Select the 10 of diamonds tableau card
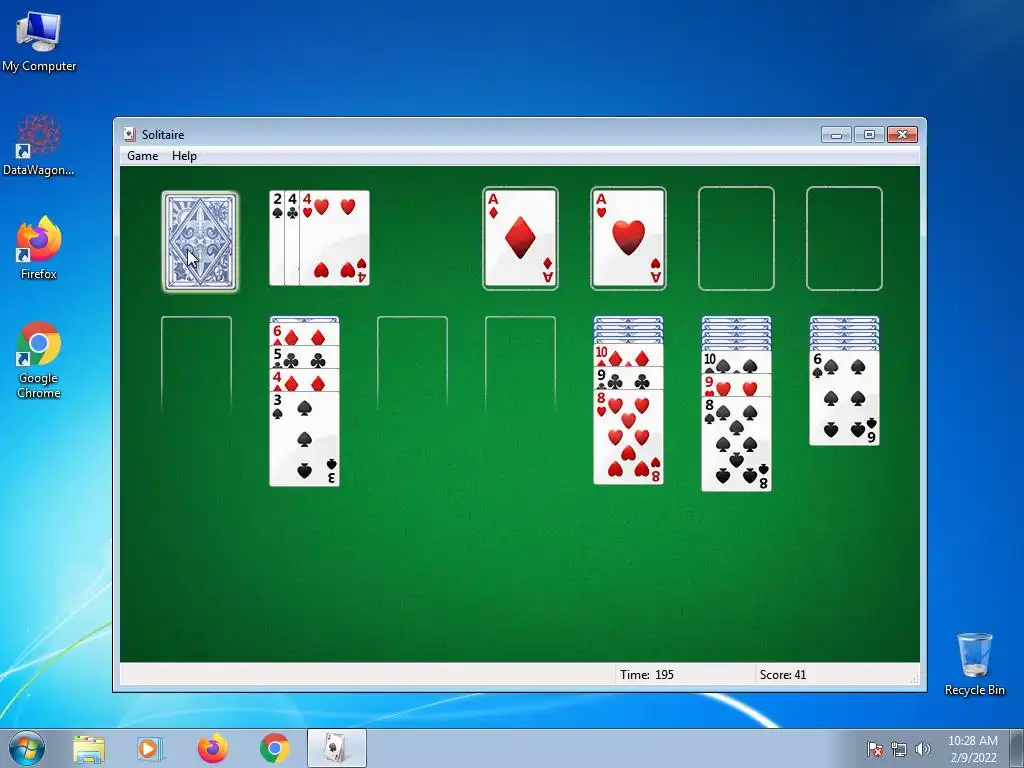Image resolution: width=1024 pixels, height=768 pixels. pos(628,355)
